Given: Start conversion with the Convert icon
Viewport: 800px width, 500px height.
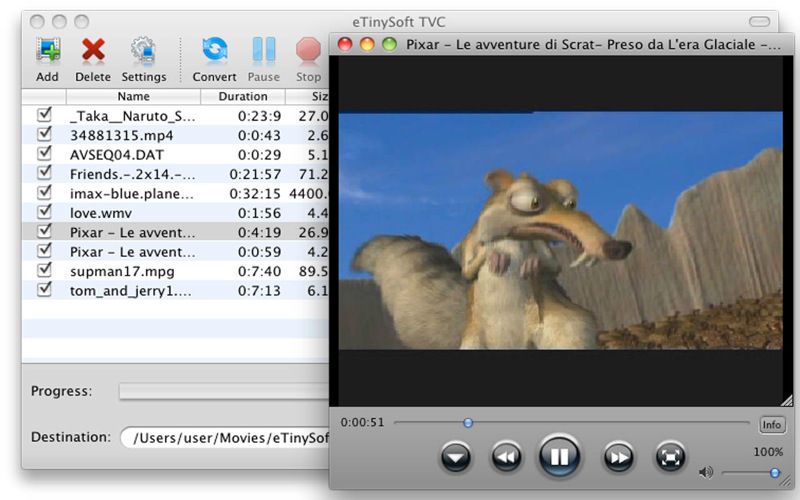Looking at the screenshot, I should tap(215, 51).
